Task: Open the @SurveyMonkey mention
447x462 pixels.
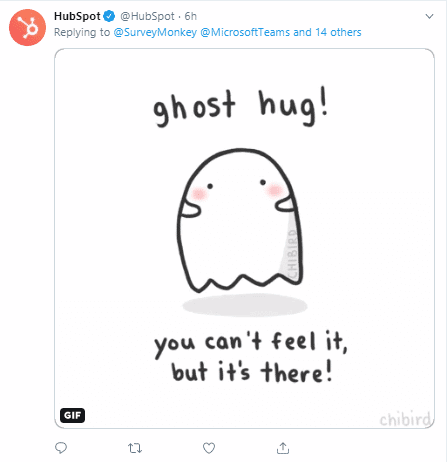Action: click(x=155, y=32)
